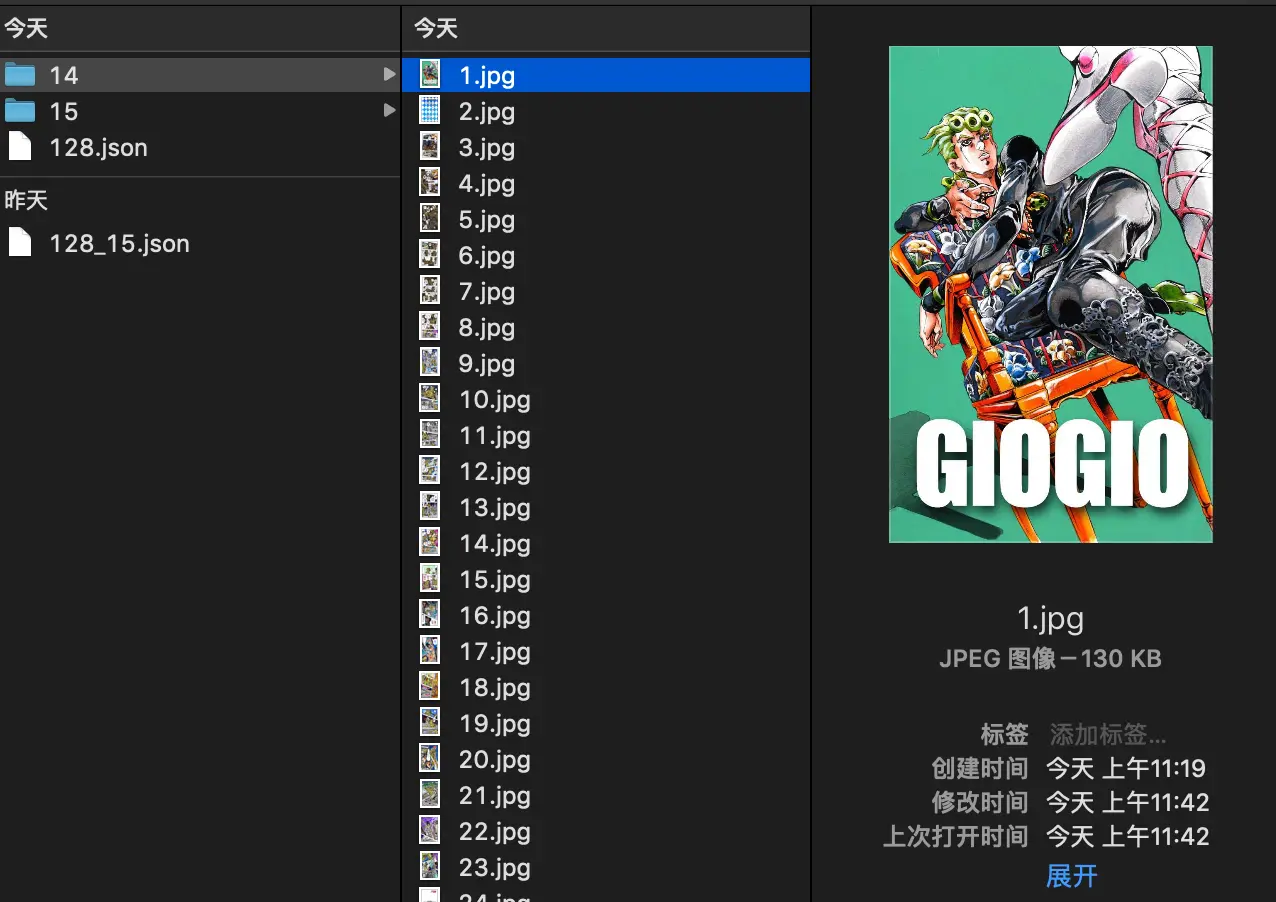
Task: Click the thumbnail icon of 14.jpg
Action: (429, 542)
